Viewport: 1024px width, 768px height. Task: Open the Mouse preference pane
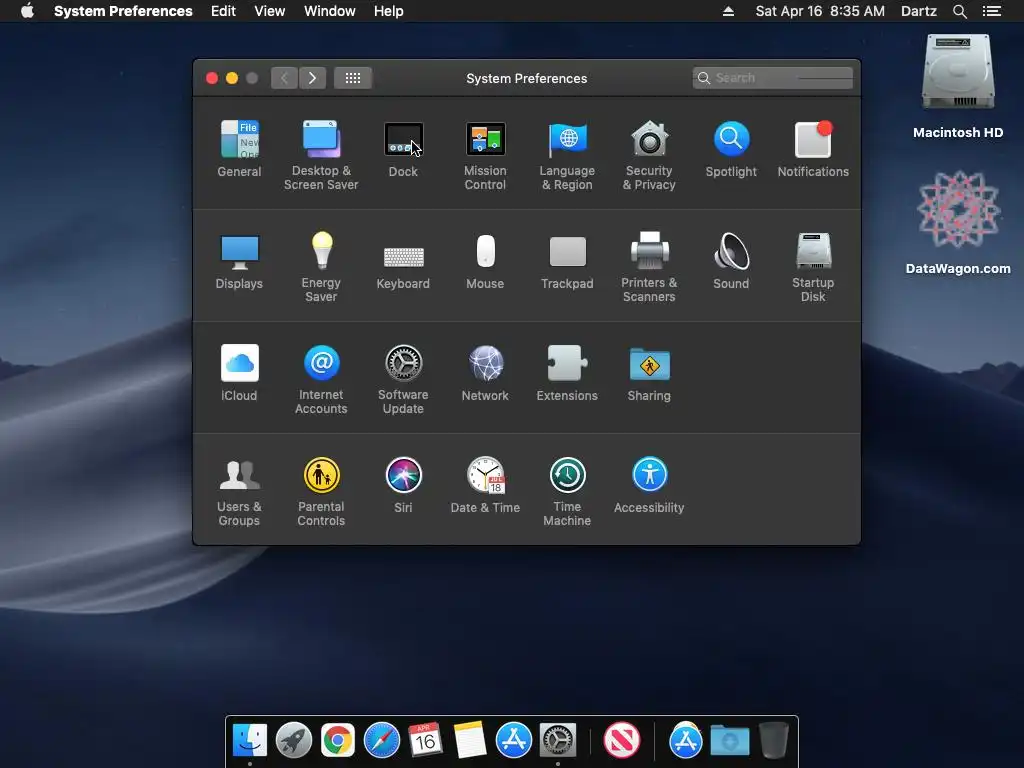tap(485, 262)
